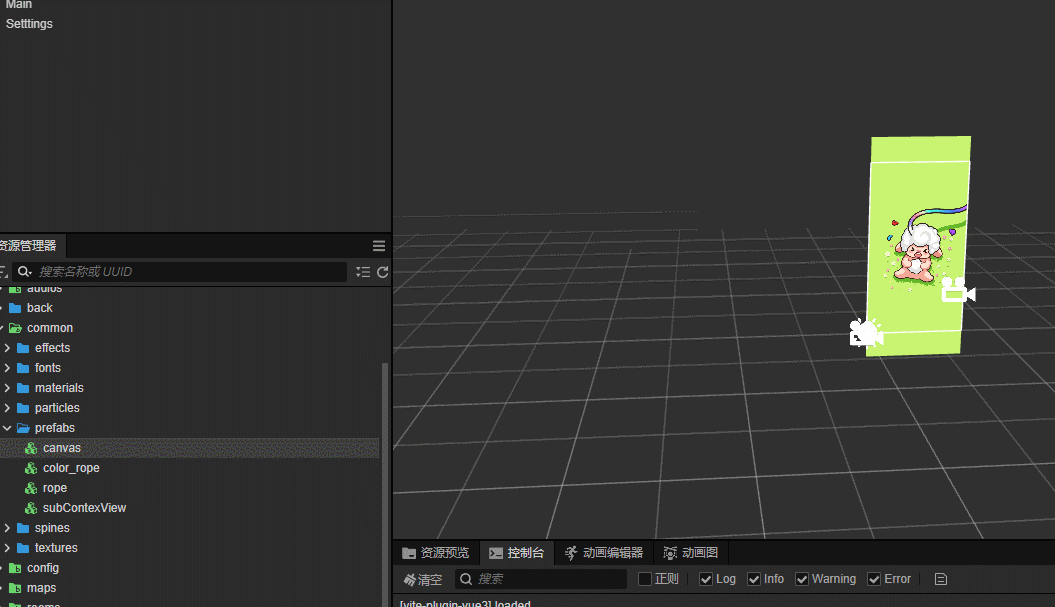Viewport: 1055px width, 607px height.
Task: Select the particles folder row
Action: point(190,408)
